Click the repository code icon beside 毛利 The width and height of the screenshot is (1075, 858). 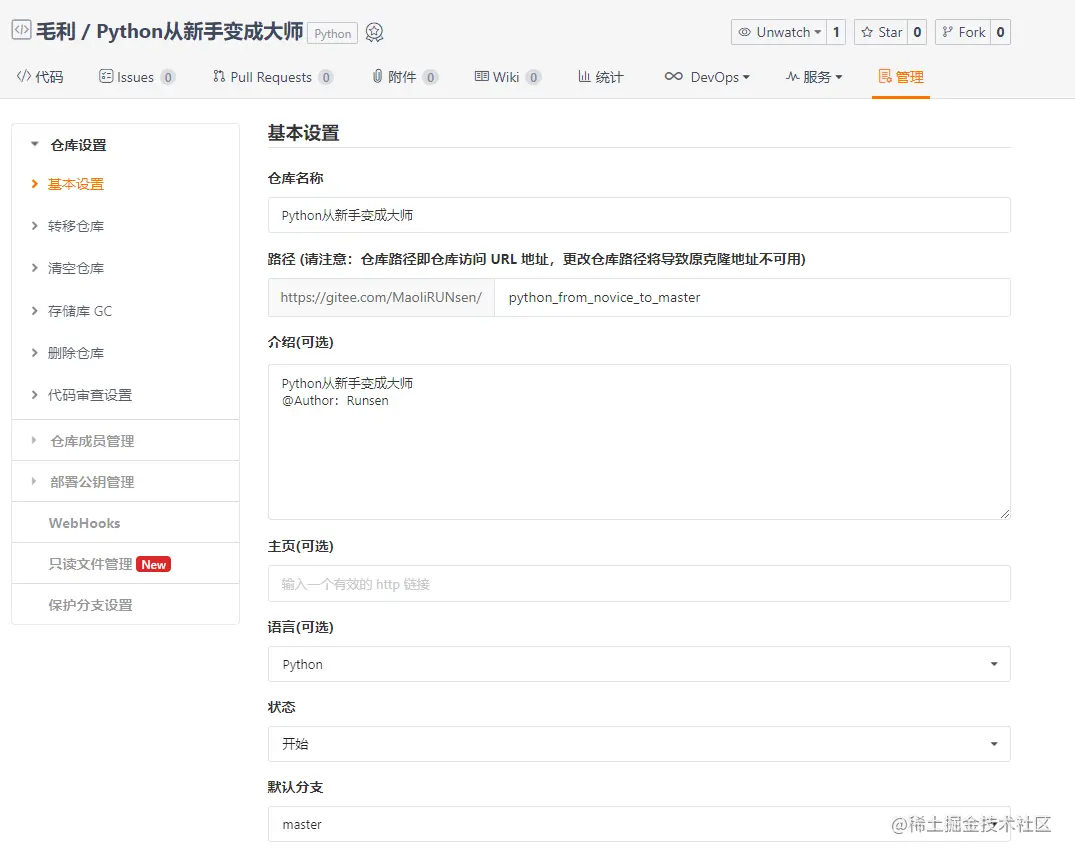[21, 31]
